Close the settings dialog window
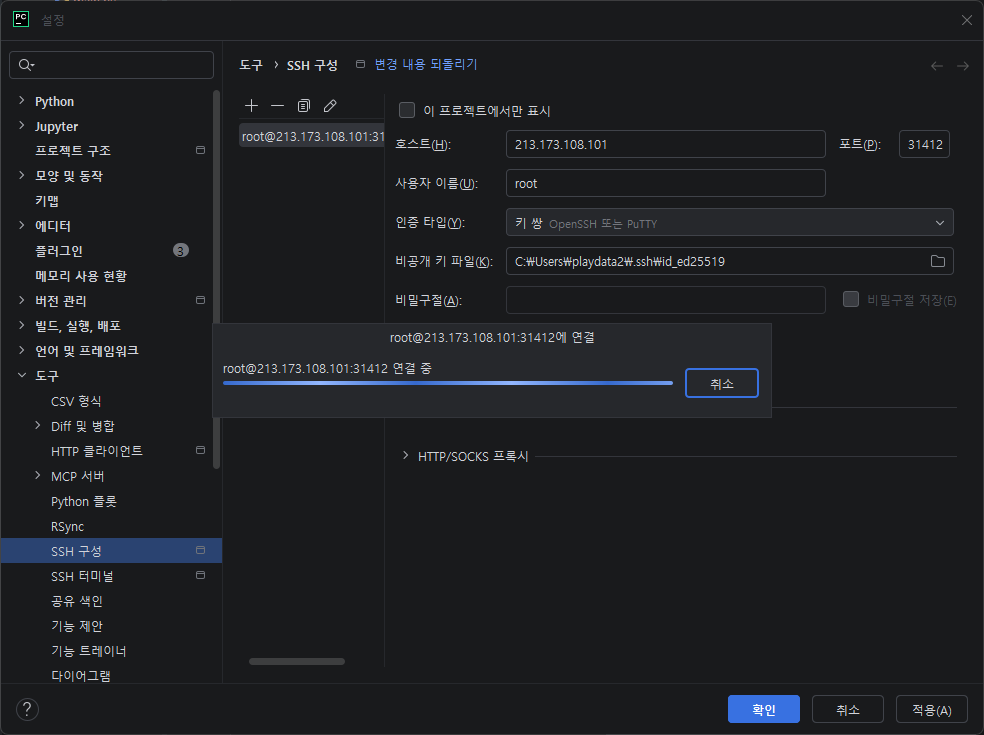Image resolution: width=984 pixels, height=735 pixels. click(x=966, y=20)
